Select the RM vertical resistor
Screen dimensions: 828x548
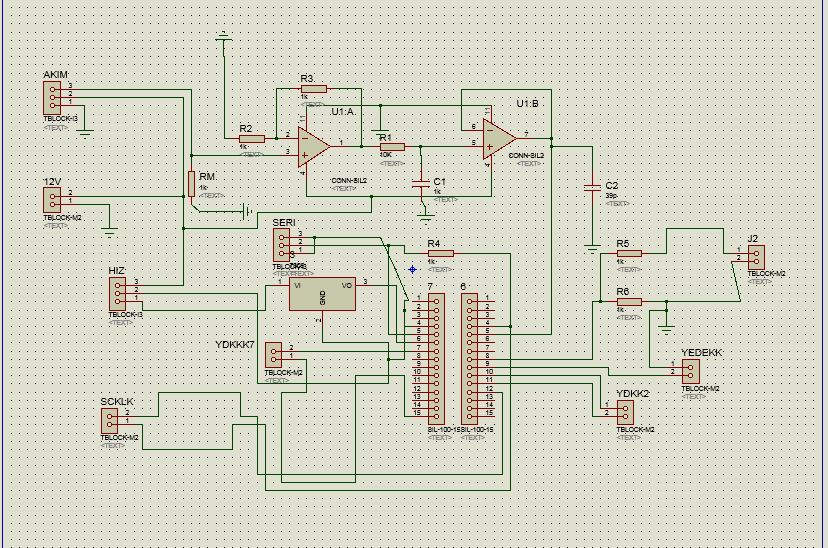(x=191, y=184)
